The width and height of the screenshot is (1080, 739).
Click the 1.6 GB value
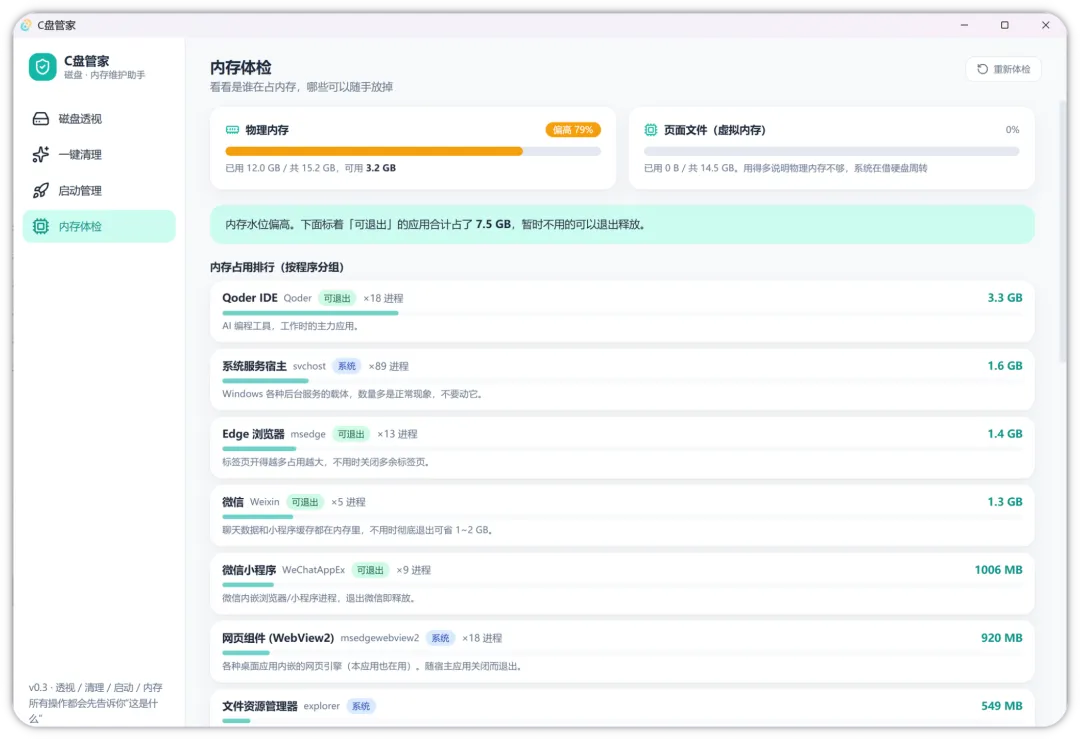pos(1005,366)
